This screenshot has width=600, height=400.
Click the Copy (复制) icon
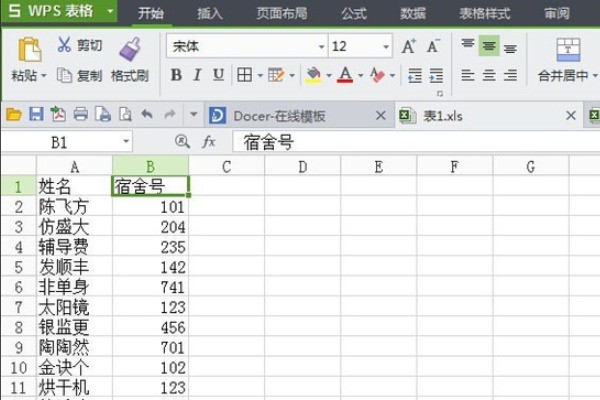click(x=64, y=75)
